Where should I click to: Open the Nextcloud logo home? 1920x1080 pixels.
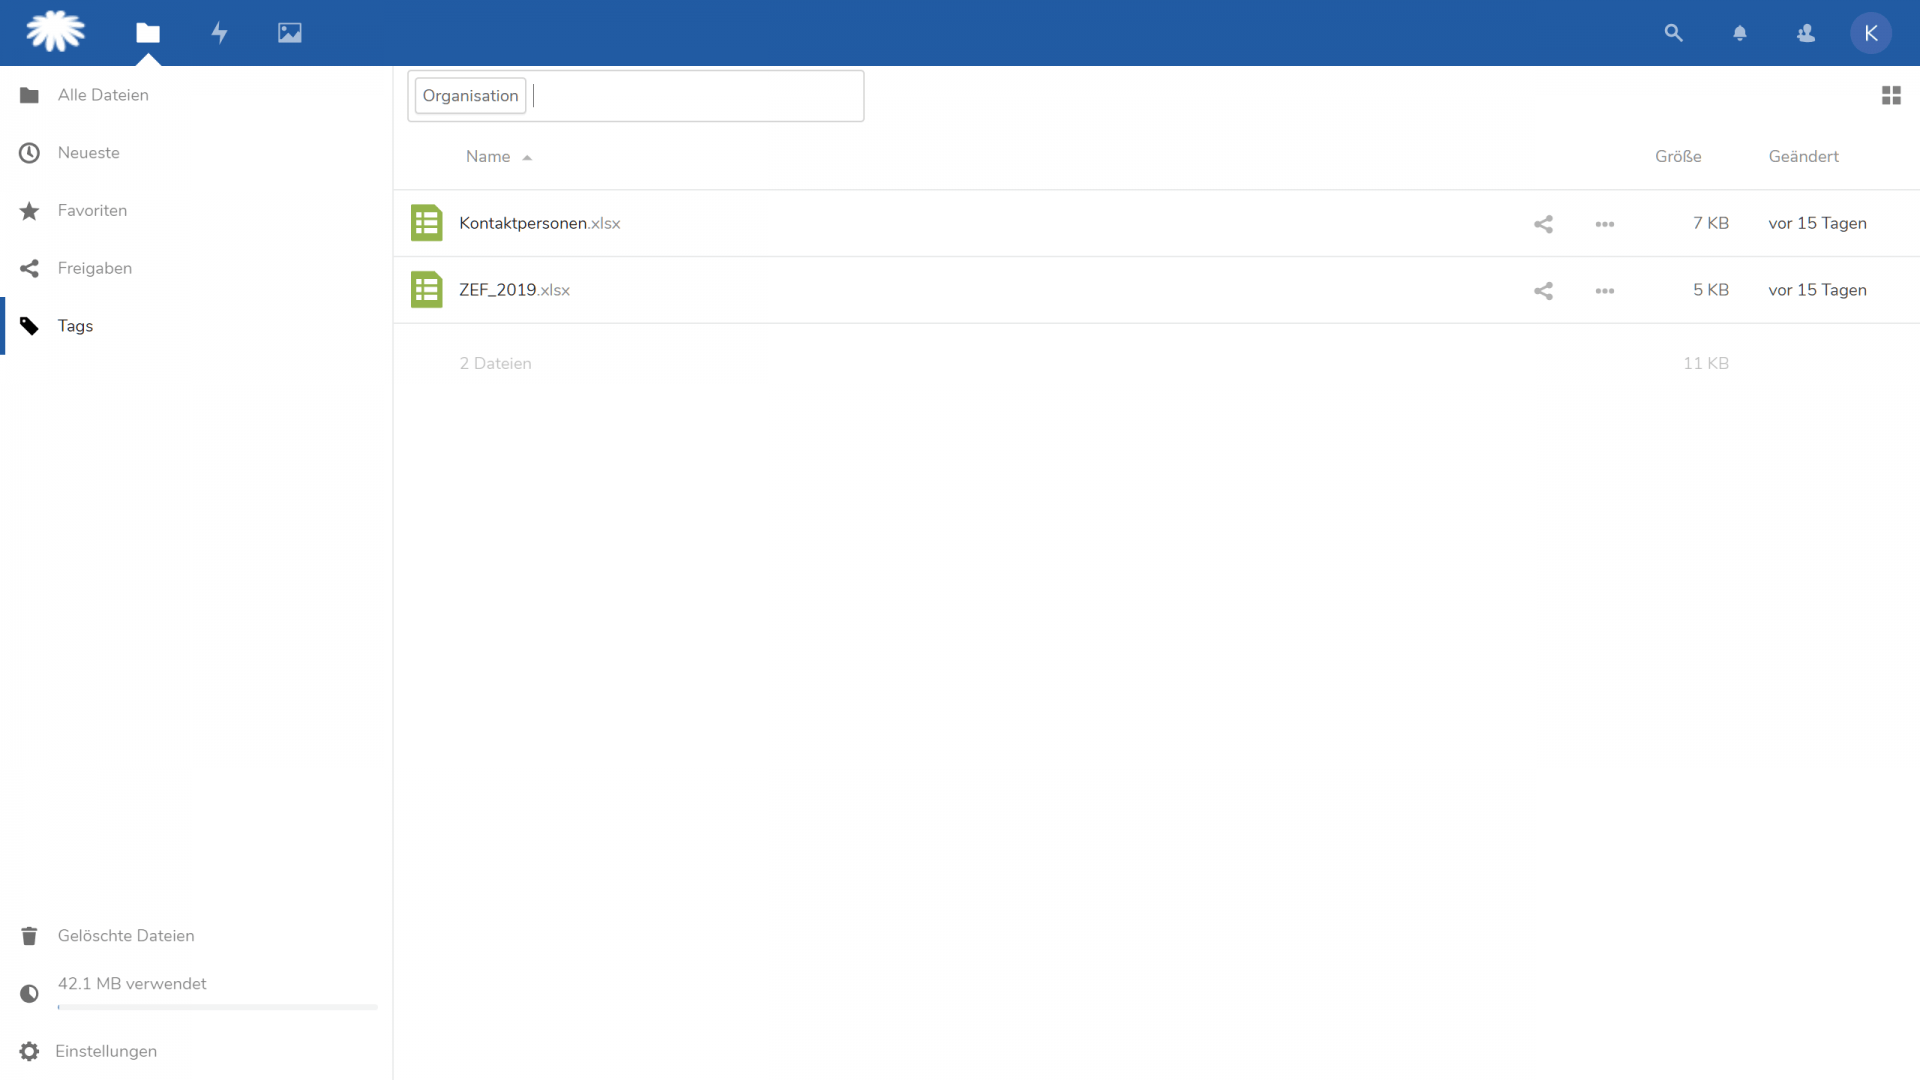point(56,32)
